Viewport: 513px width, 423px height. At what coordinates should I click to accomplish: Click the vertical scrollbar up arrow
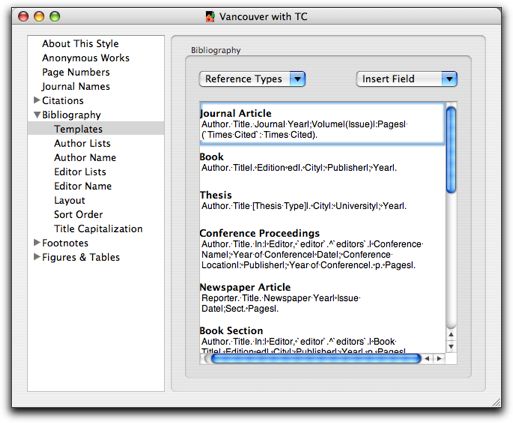[x=451, y=335]
